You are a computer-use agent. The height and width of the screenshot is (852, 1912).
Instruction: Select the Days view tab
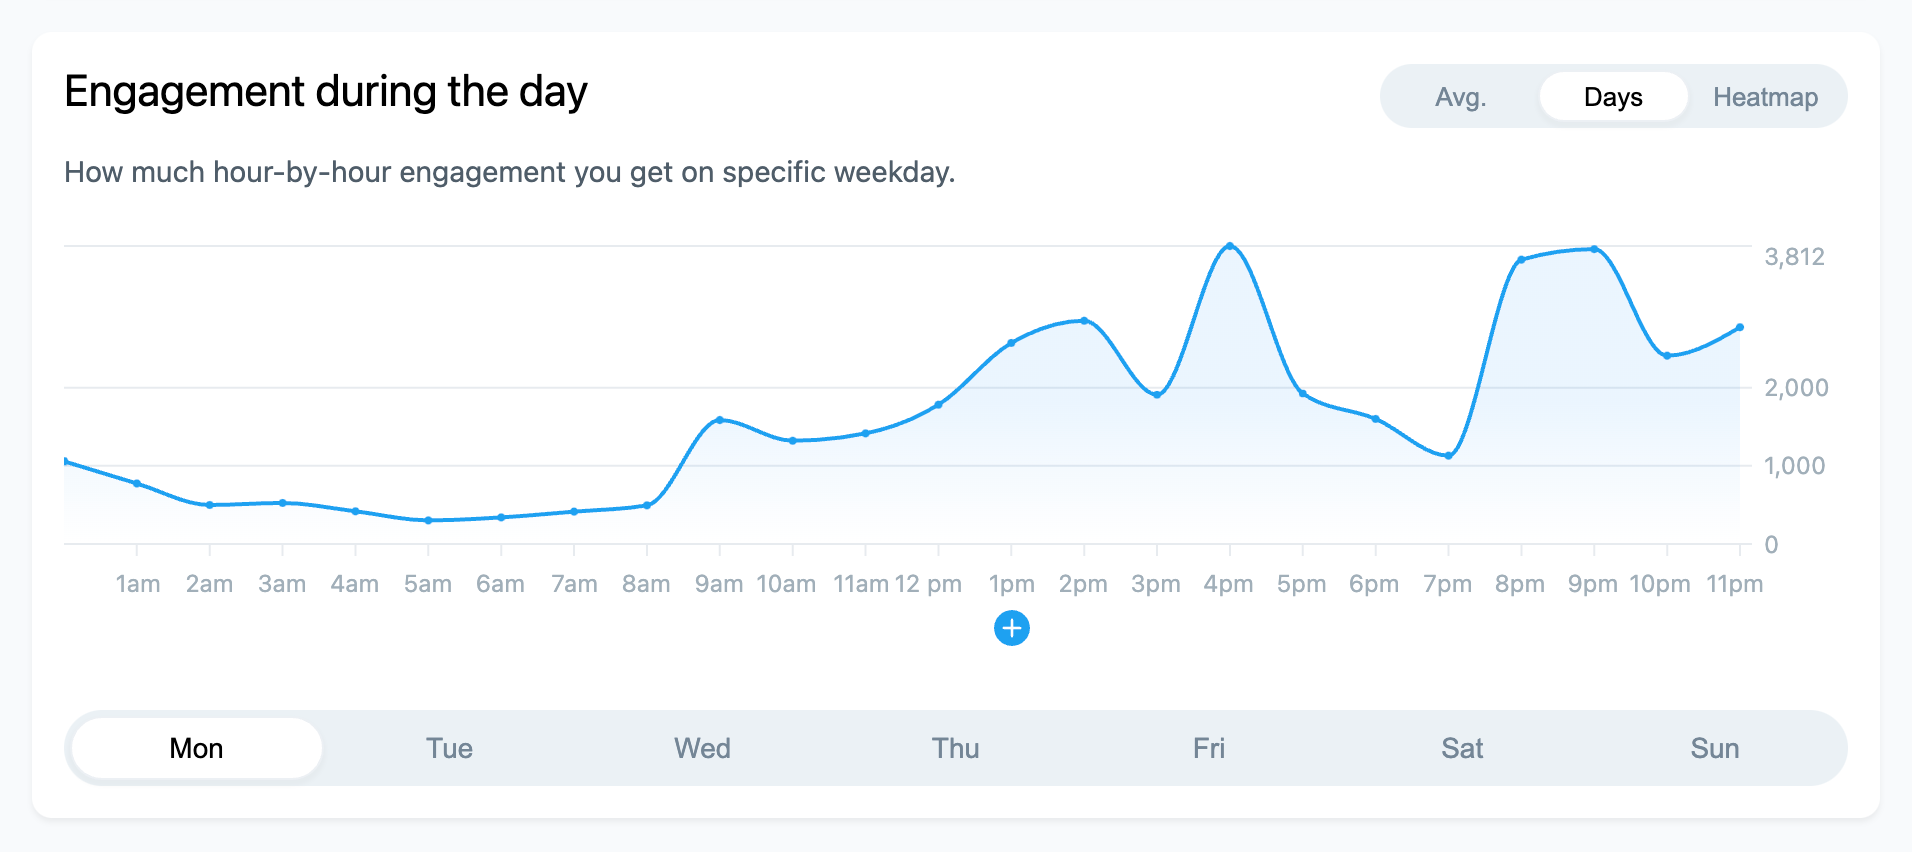[x=1612, y=97]
